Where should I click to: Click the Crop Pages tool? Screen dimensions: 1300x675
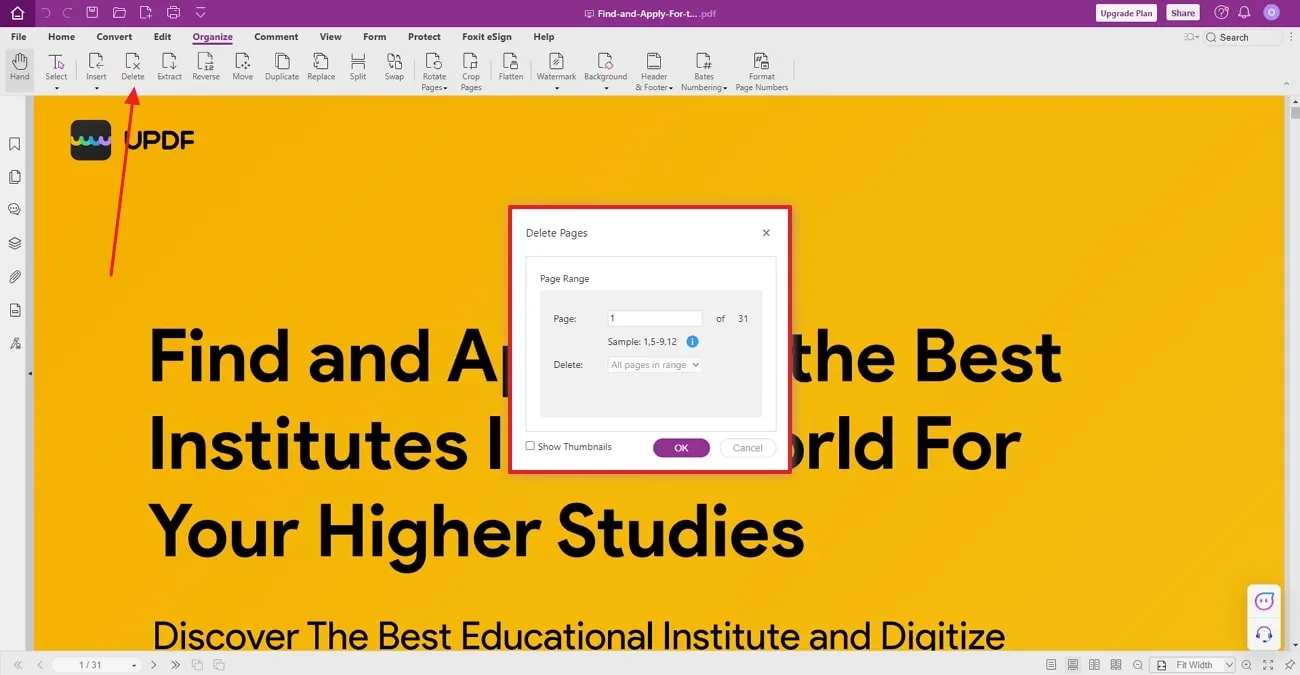pos(471,70)
